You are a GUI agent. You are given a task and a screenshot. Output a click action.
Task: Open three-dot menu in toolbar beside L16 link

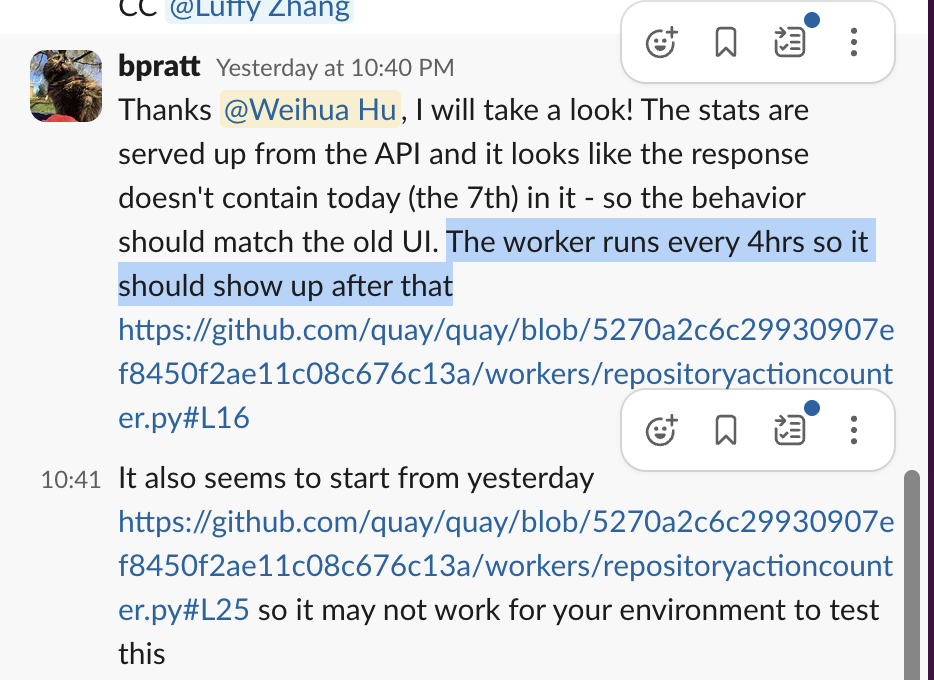853,430
